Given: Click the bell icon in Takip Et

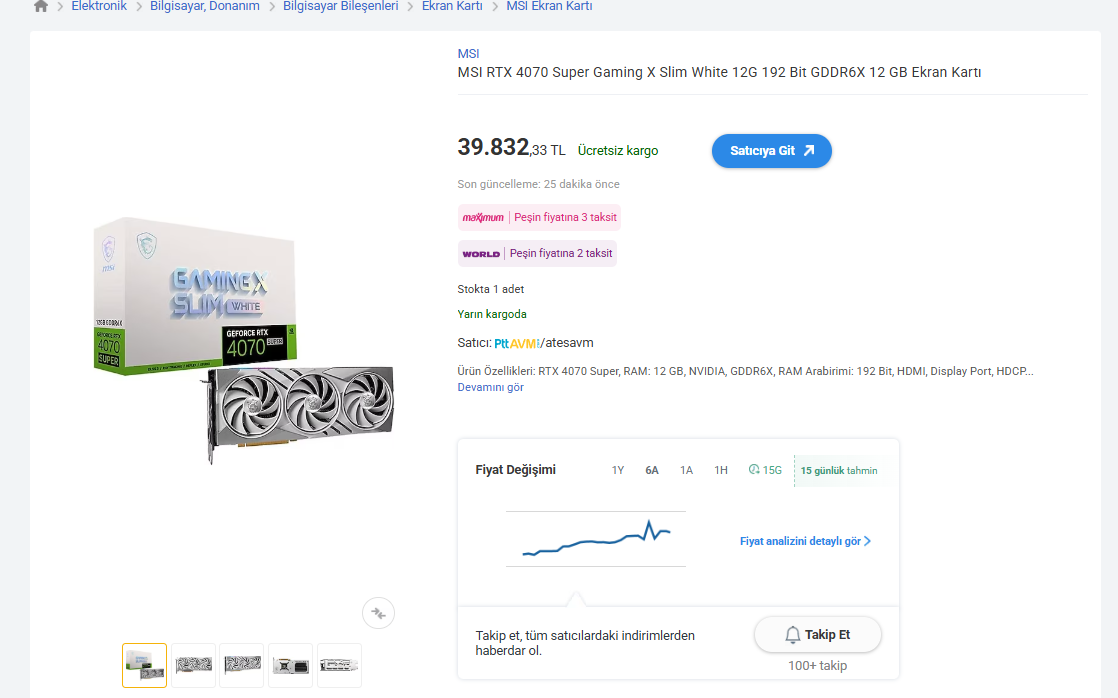Looking at the screenshot, I should (792, 635).
